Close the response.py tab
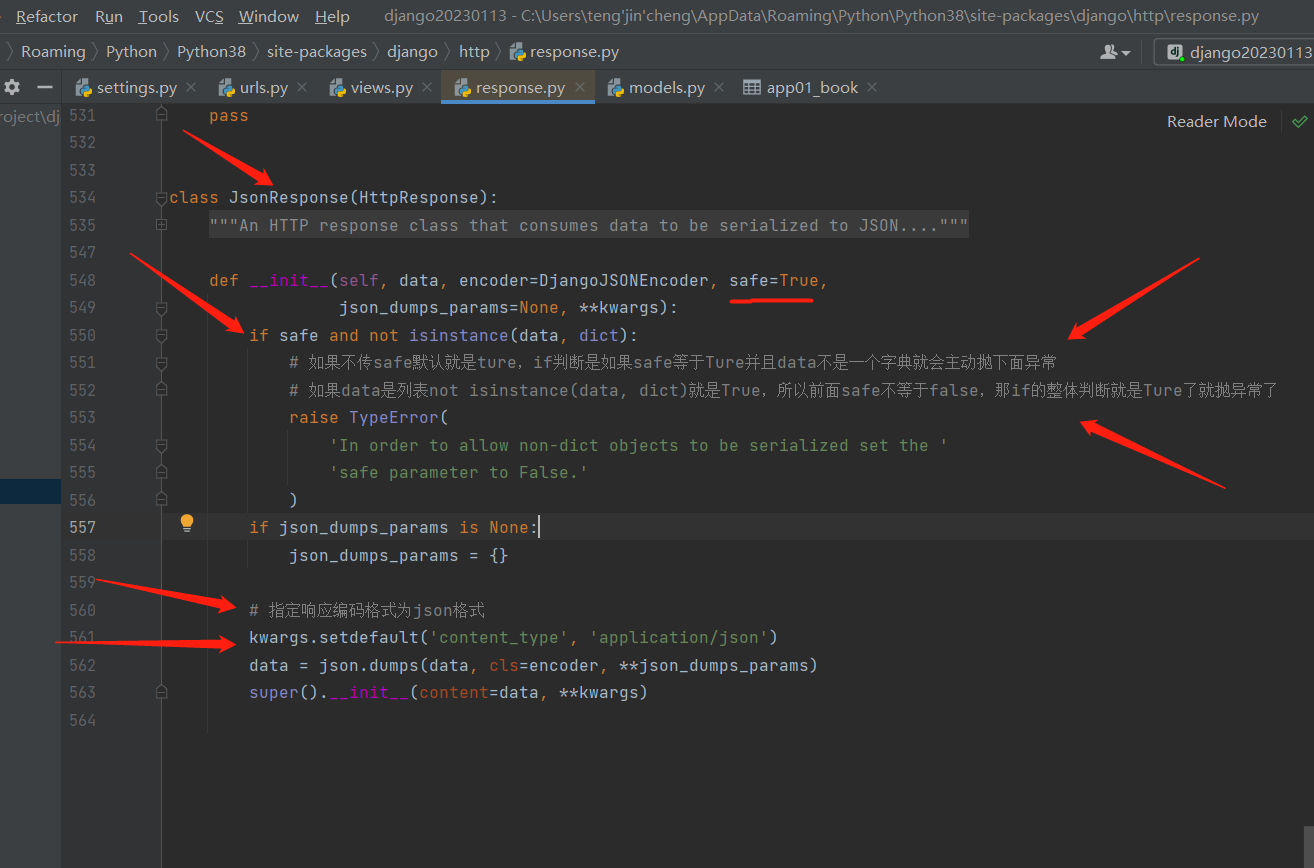The image size is (1314, 868). click(x=580, y=87)
